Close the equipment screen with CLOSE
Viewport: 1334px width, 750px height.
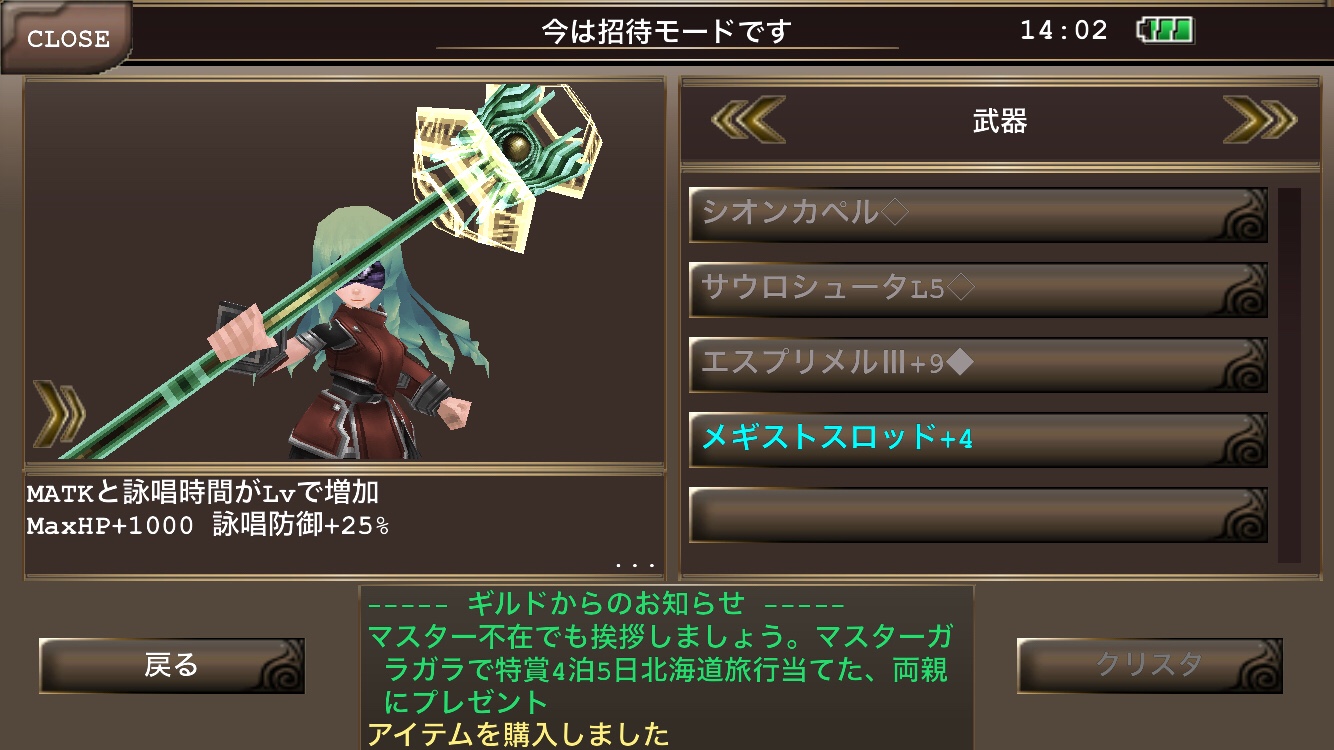click(x=67, y=38)
